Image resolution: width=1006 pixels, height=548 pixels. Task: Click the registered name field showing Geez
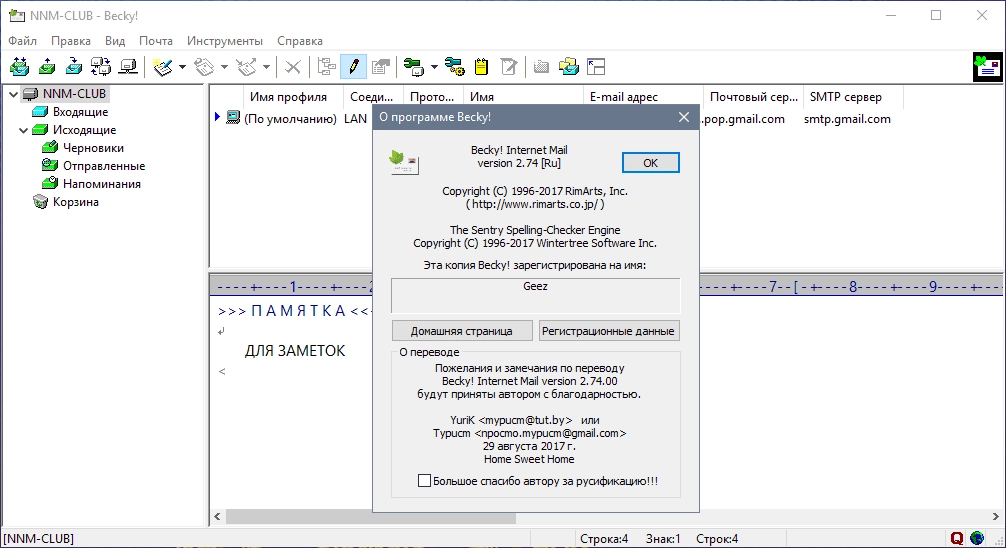(x=536, y=295)
